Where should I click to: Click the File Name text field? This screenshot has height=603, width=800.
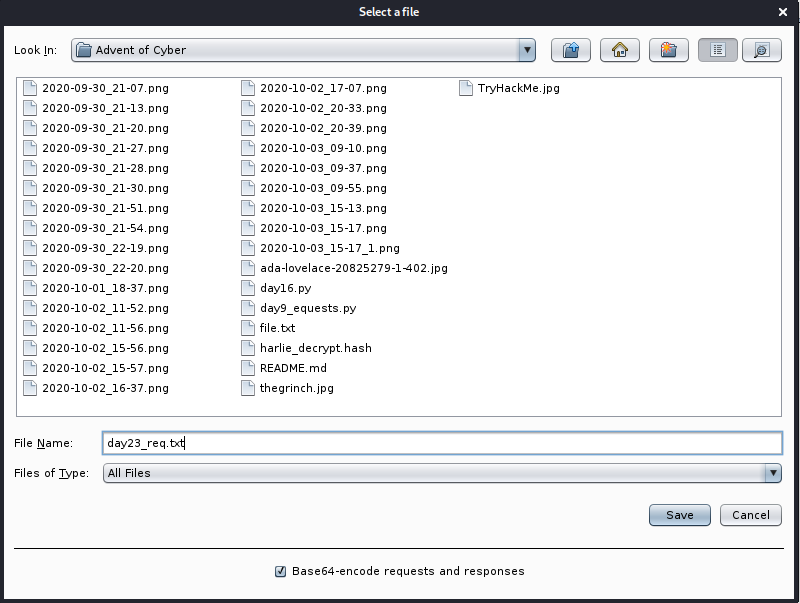pos(440,443)
